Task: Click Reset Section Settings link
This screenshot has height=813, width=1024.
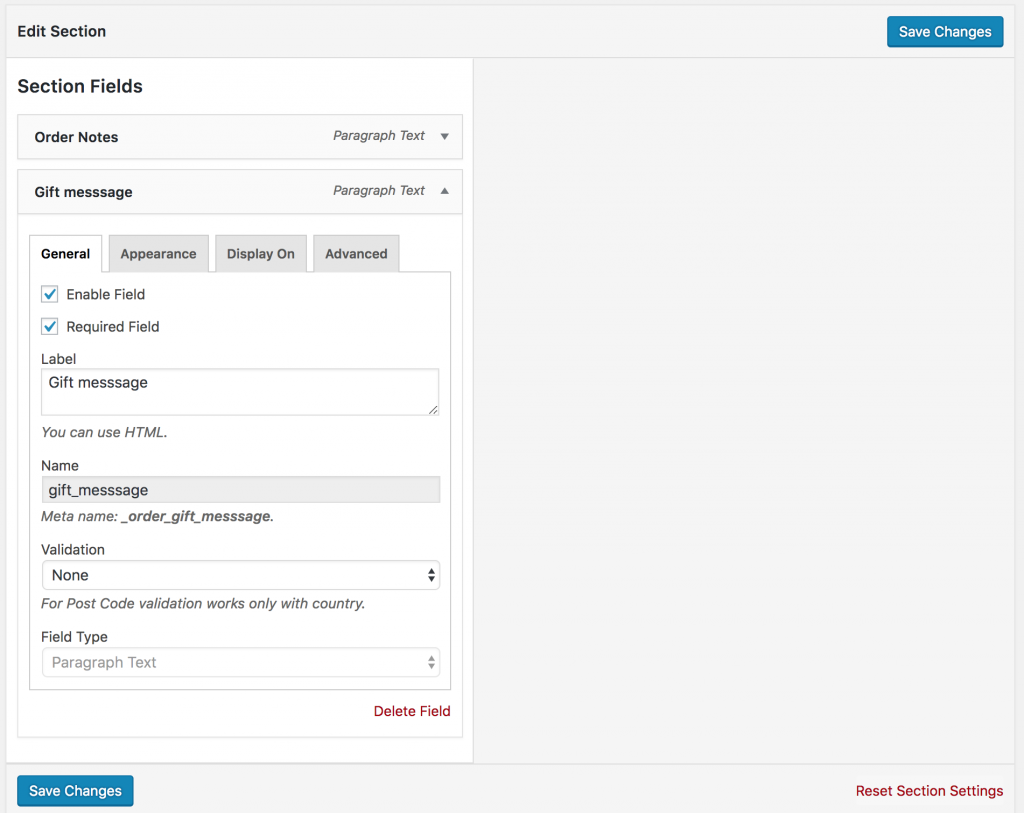Action: click(x=929, y=791)
